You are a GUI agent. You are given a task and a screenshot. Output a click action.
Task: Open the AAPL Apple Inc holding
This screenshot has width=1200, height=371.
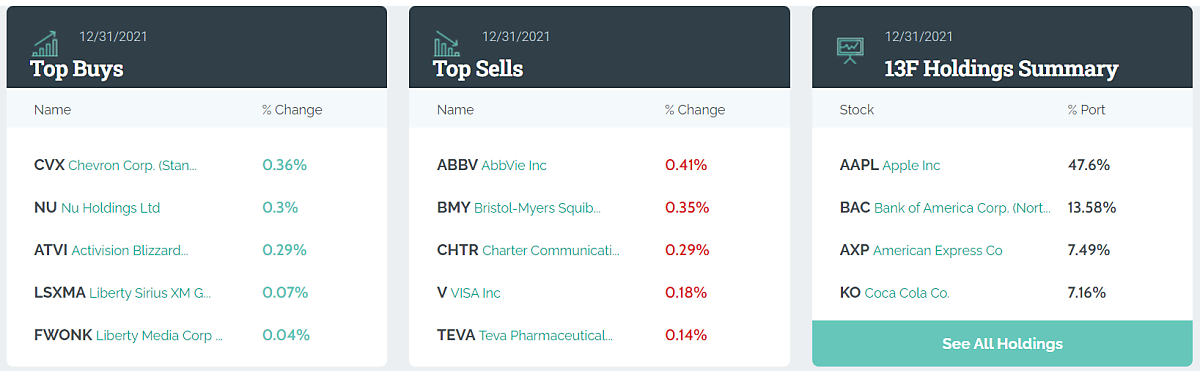[890, 165]
